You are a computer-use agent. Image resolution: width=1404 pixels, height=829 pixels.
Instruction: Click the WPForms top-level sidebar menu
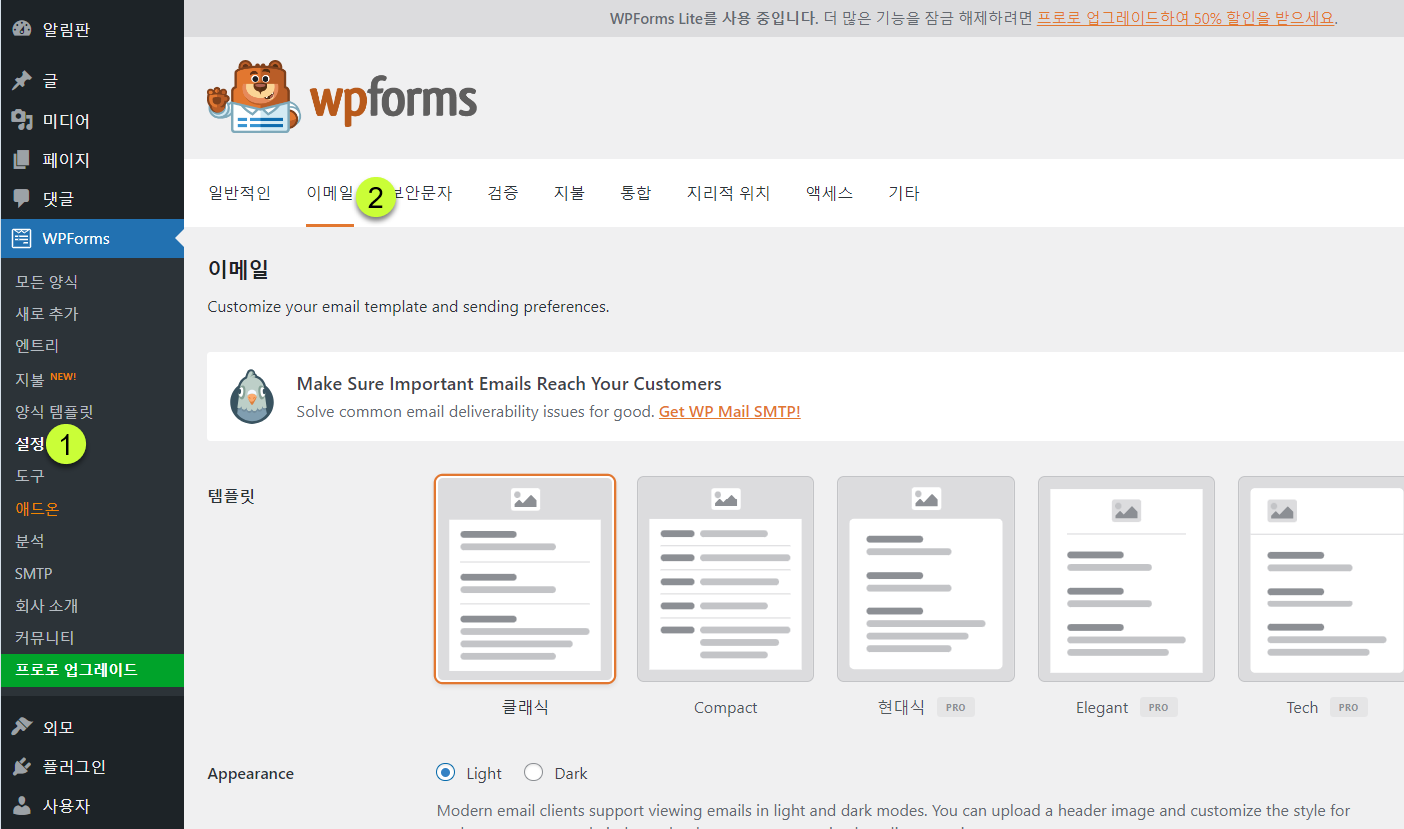(x=92, y=238)
